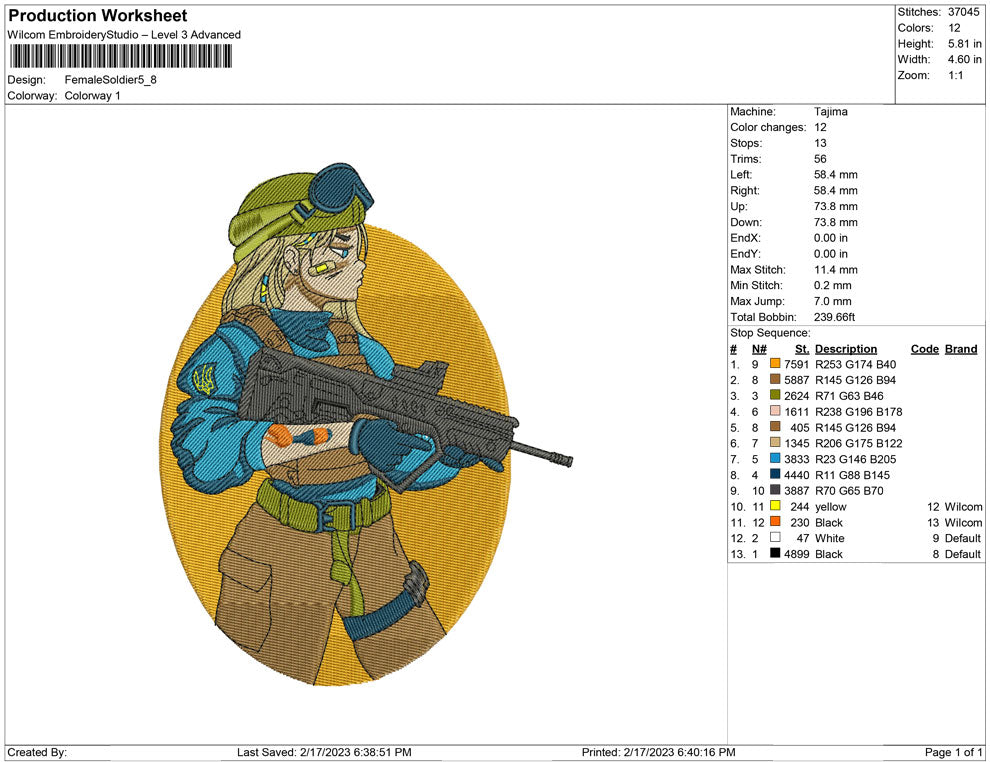Click the Last Saved timestamp
The width and height of the screenshot is (990, 762).
point(324,752)
